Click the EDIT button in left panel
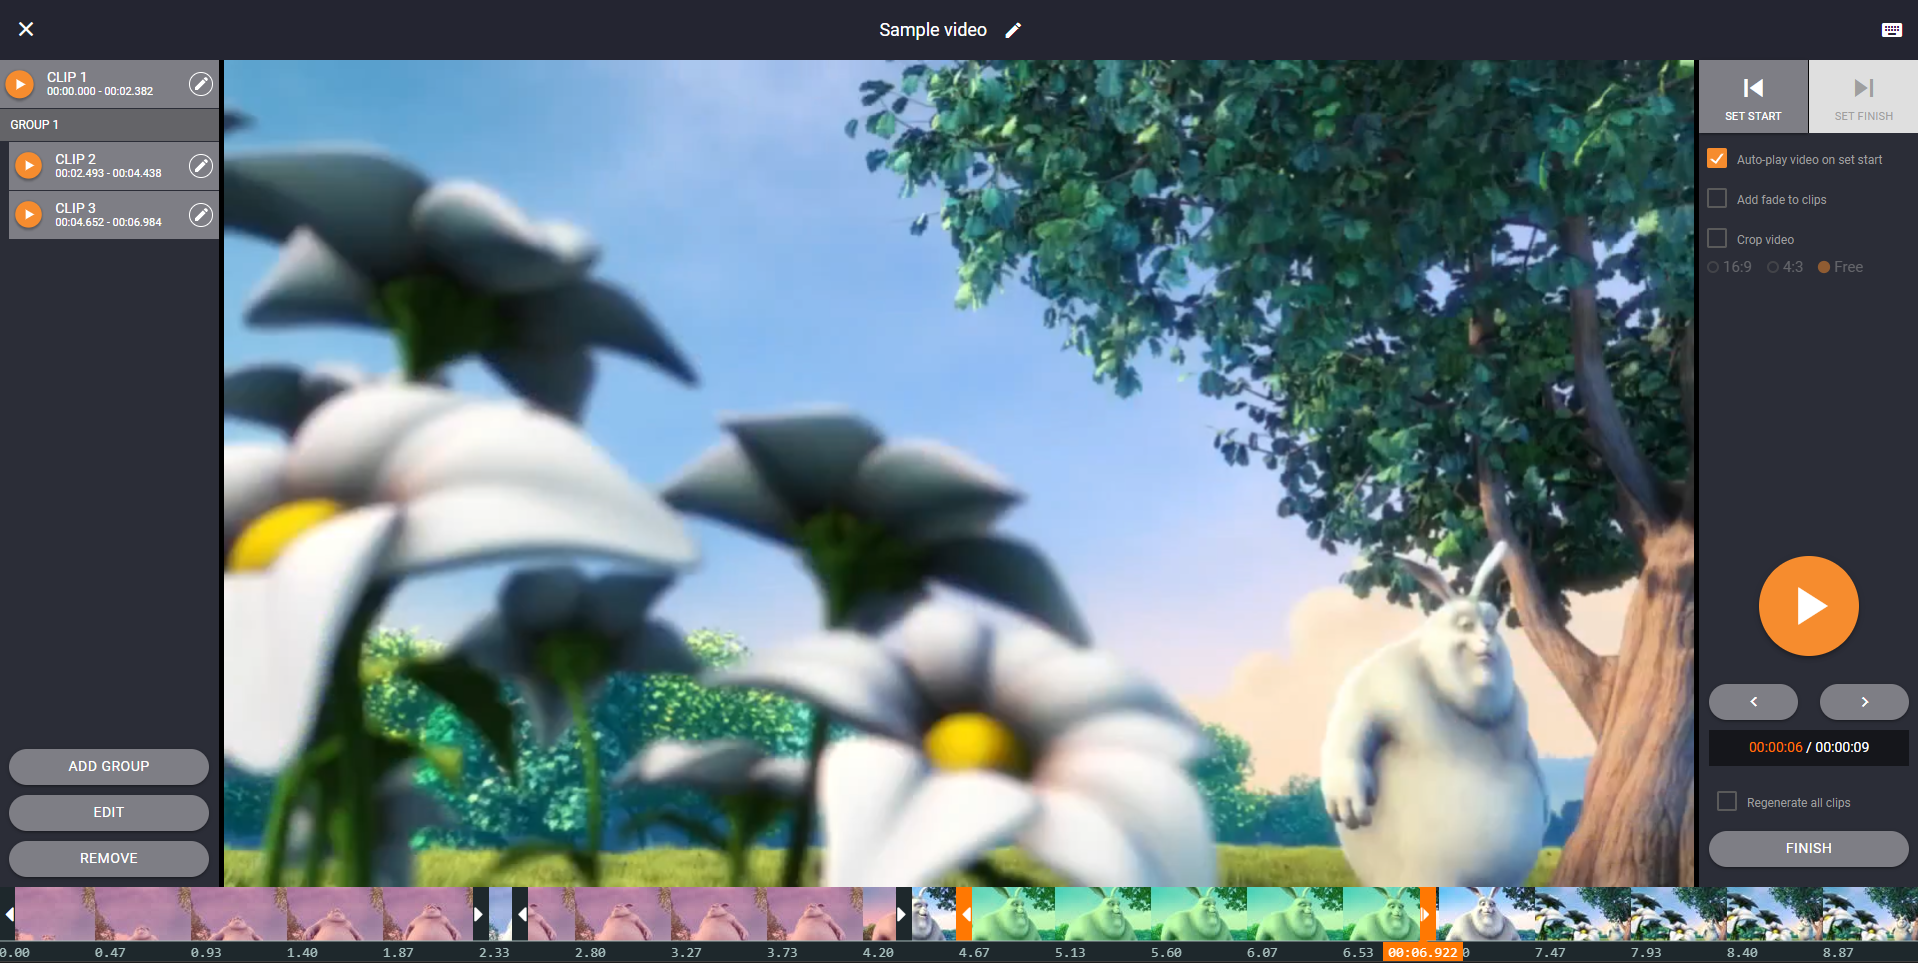The image size is (1918, 963). point(109,812)
